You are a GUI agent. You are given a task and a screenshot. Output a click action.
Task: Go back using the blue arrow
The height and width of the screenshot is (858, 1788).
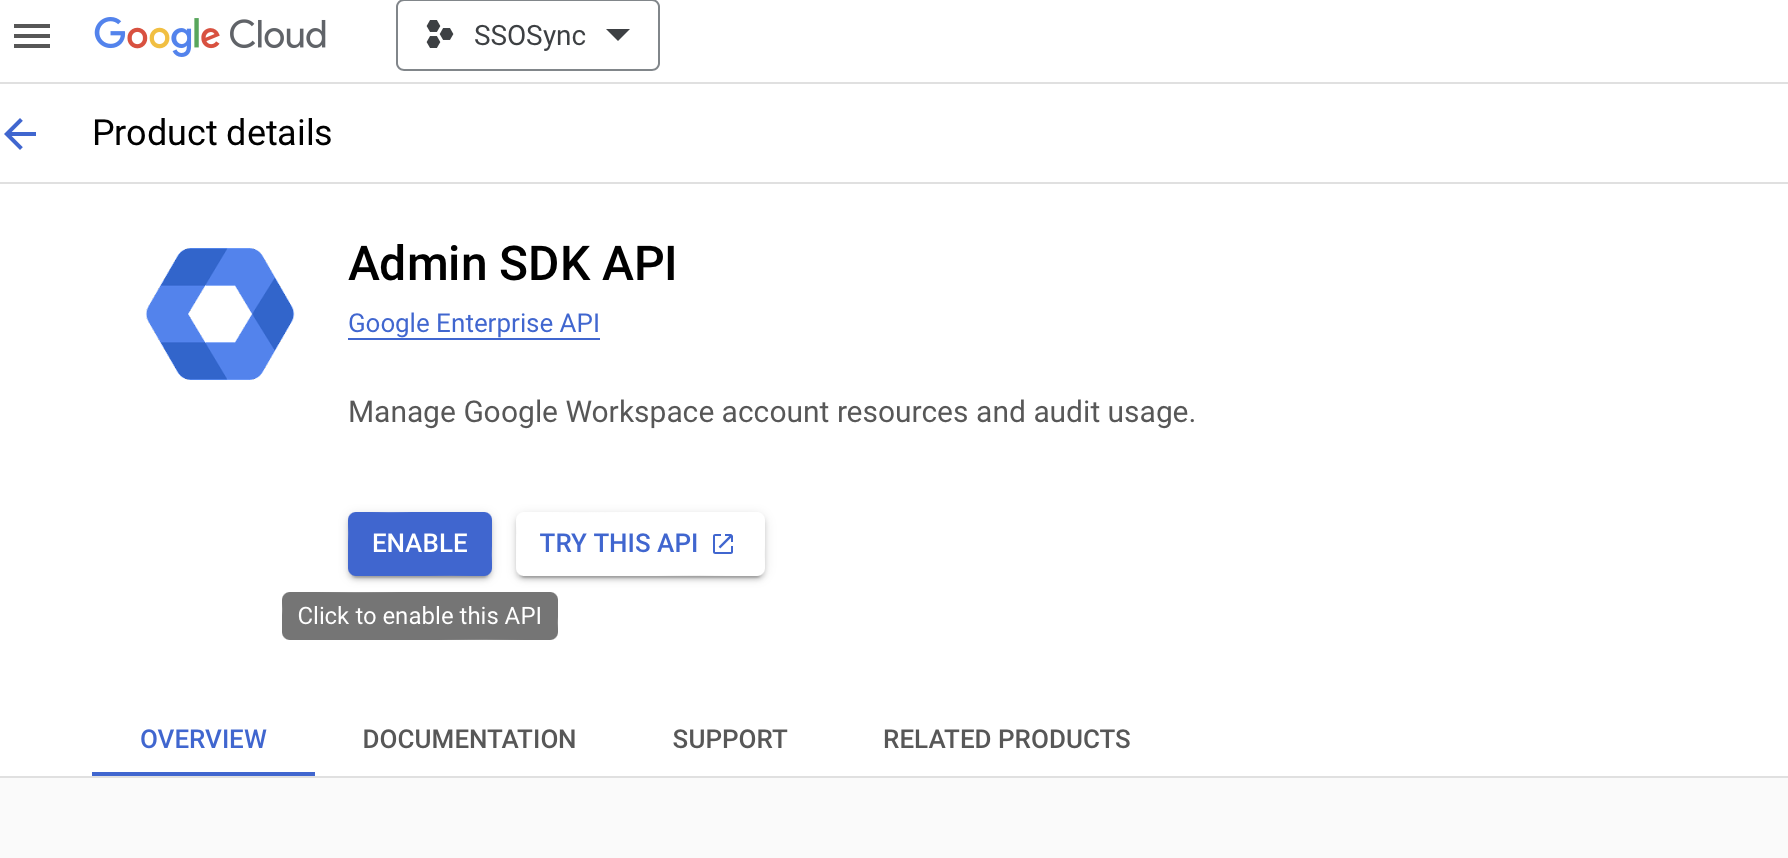click(21, 133)
